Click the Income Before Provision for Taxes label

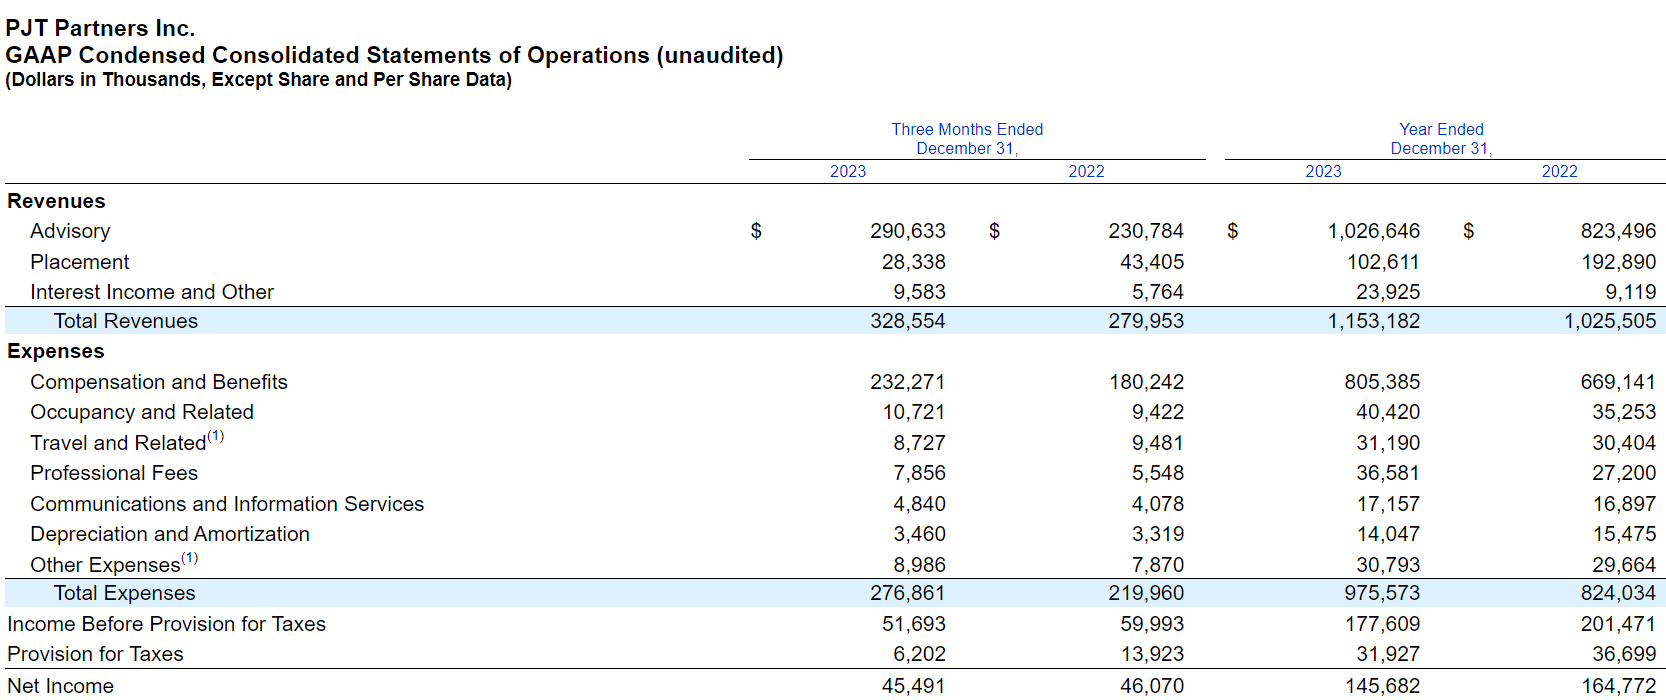pyautogui.click(x=167, y=624)
